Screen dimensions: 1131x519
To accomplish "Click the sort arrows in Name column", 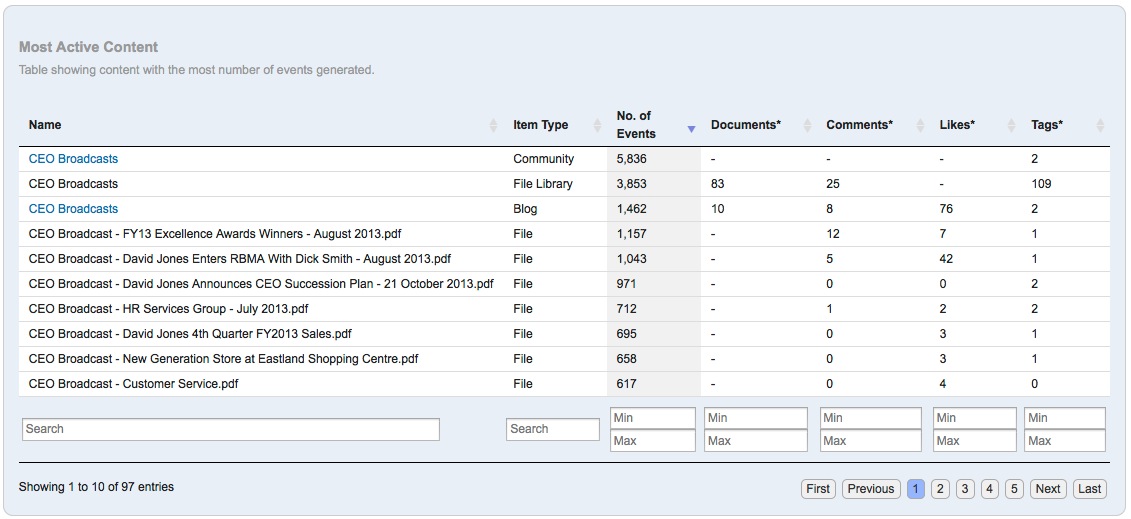I will [493, 125].
